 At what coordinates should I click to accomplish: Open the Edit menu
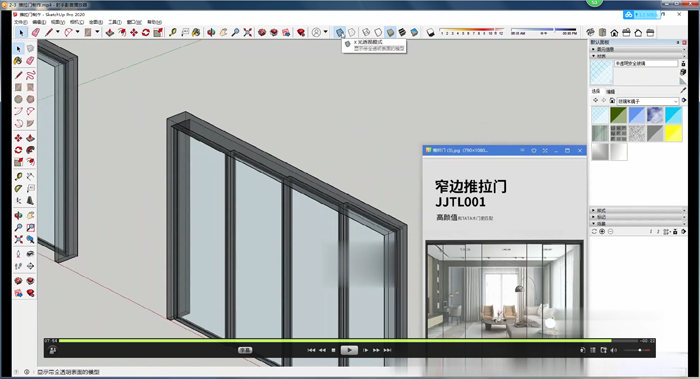point(39,22)
